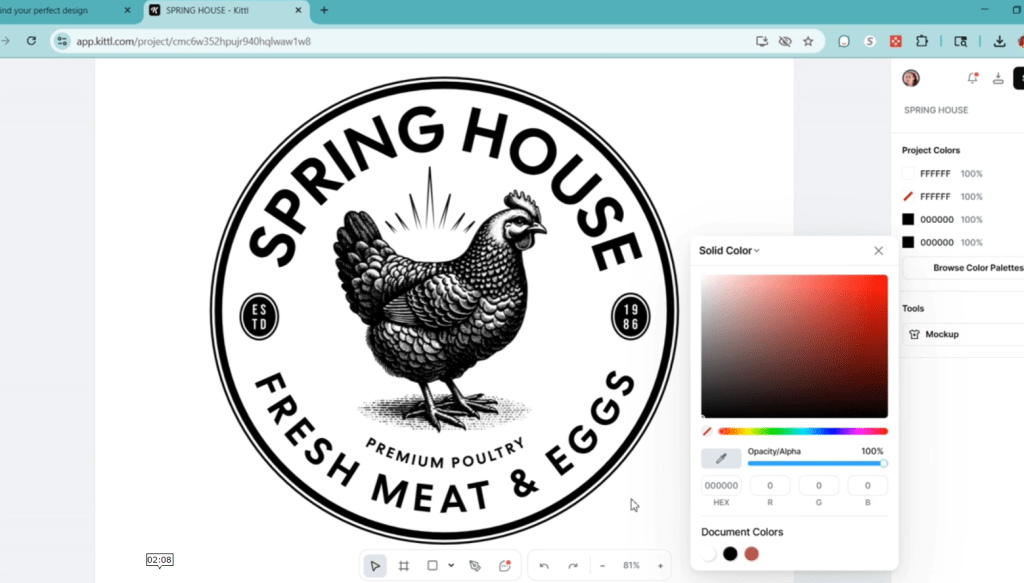
Task: Open the Mockup tool
Action: click(x=941, y=334)
